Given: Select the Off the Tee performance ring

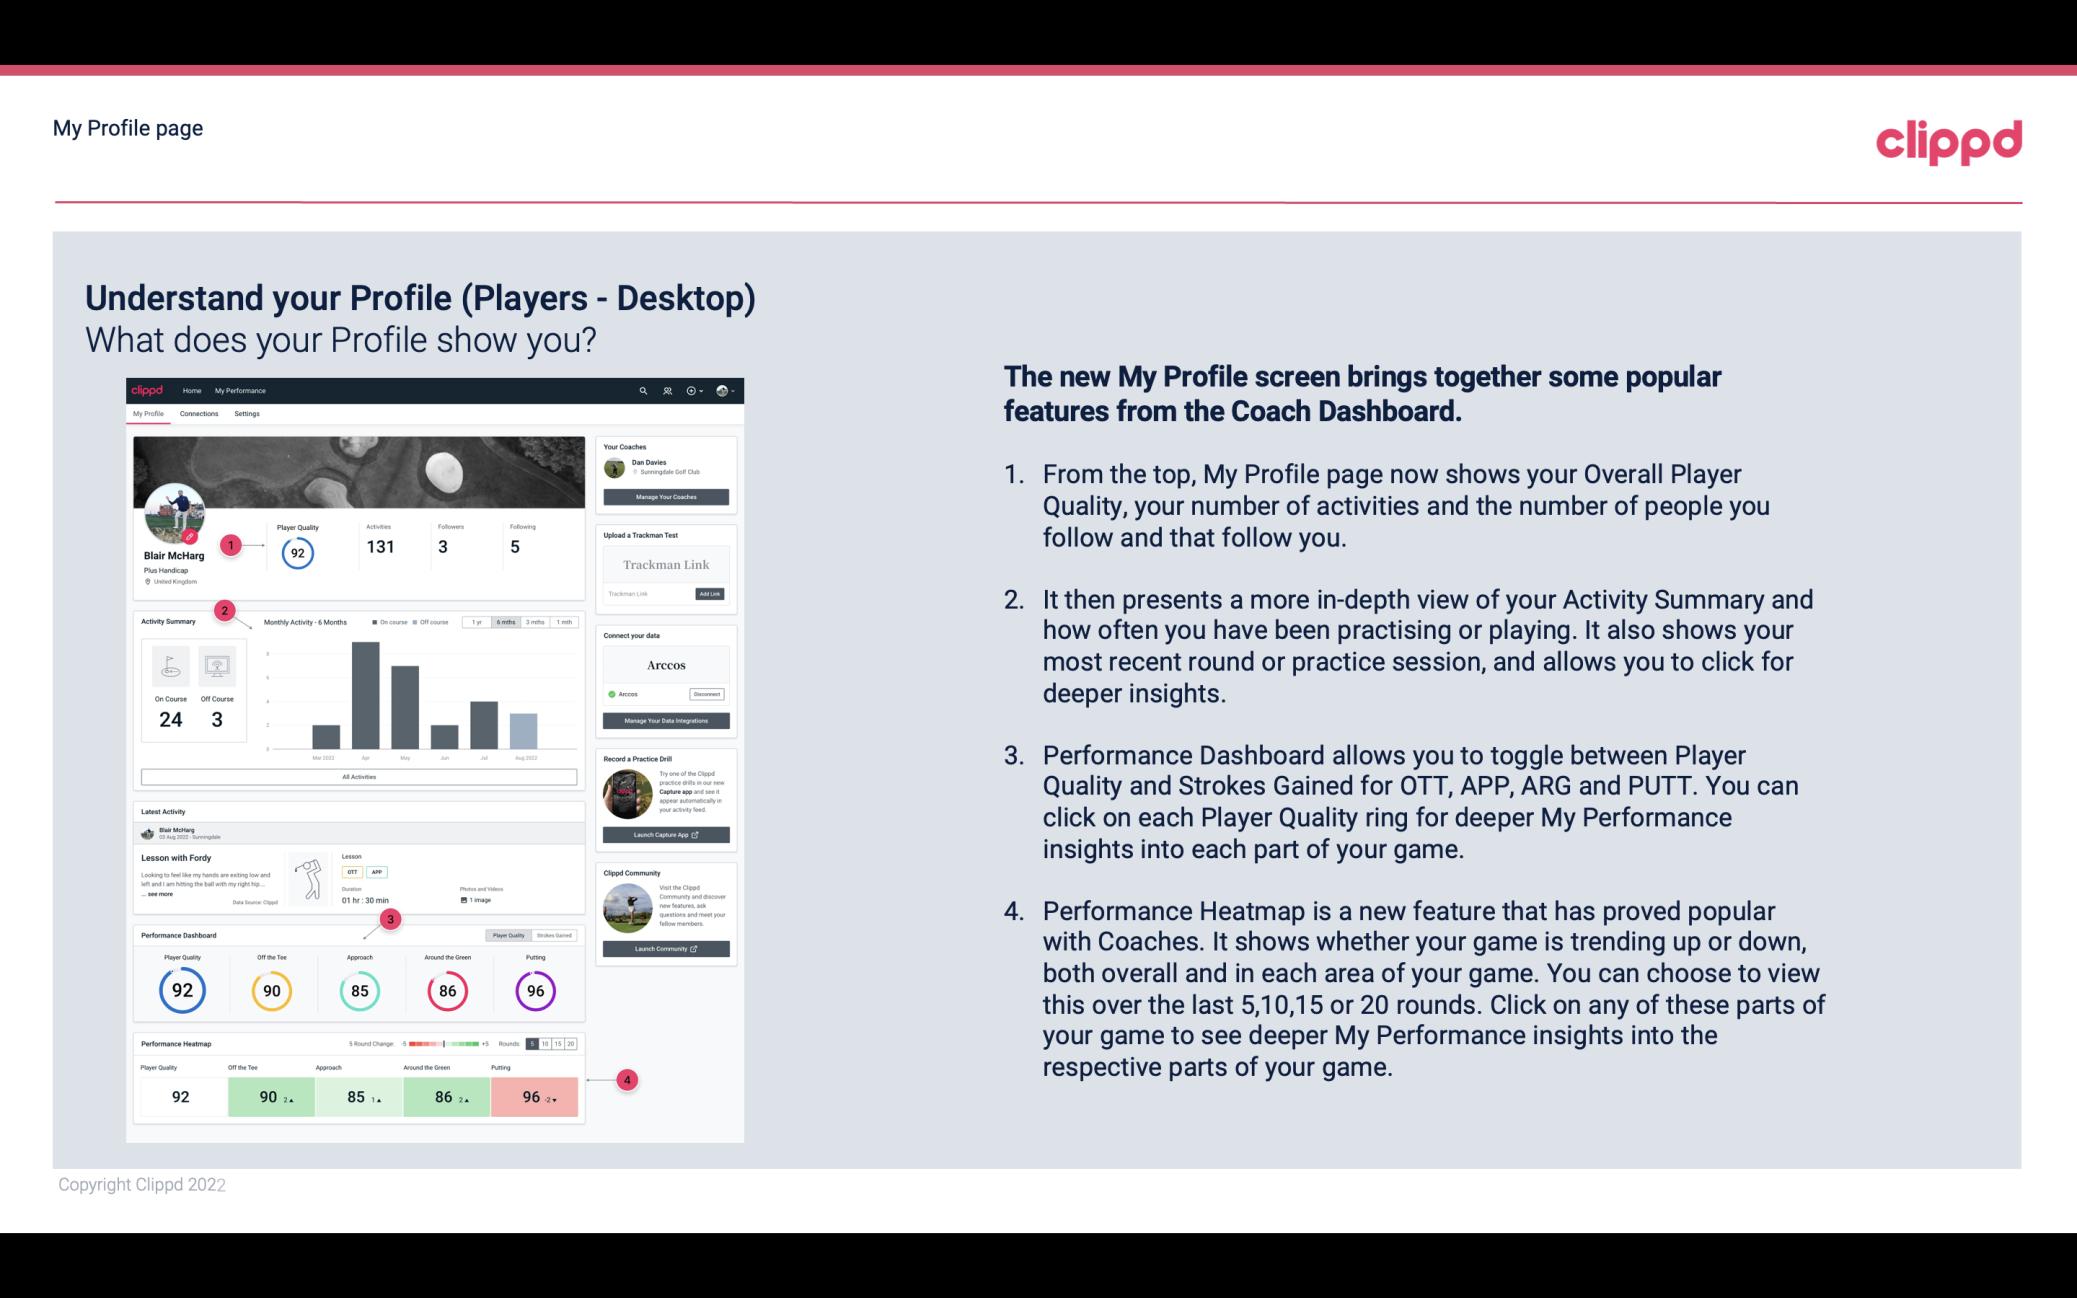Looking at the screenshot, I should click(x=271, y=990).
